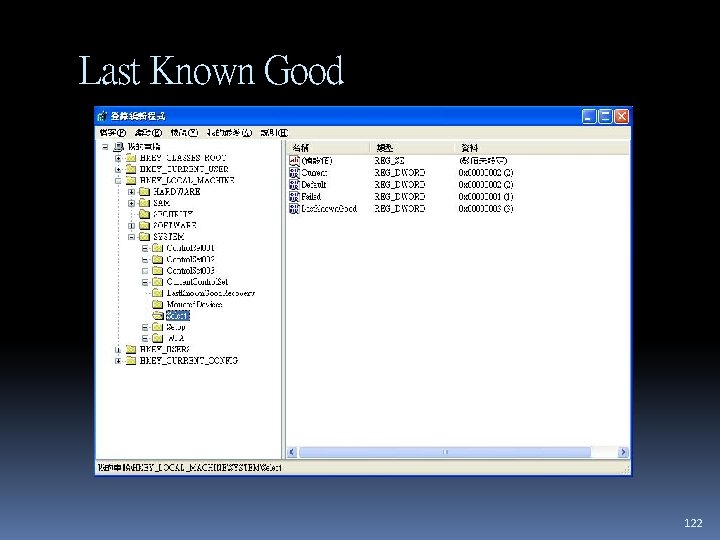Select the HKEY_CURRENT_CONFIG tree label
Image resolution: width=720 pixels, height=540 pixels.
click(189, 360)
